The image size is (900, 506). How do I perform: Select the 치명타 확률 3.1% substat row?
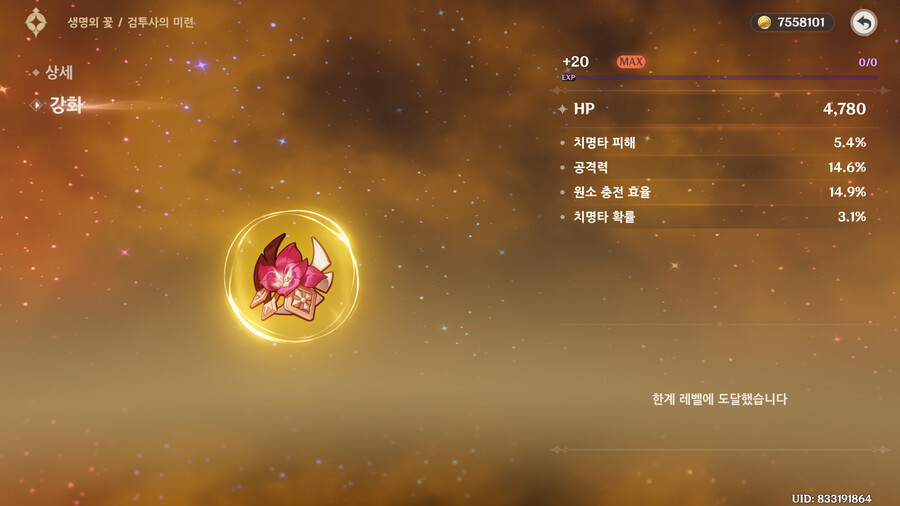714,217
